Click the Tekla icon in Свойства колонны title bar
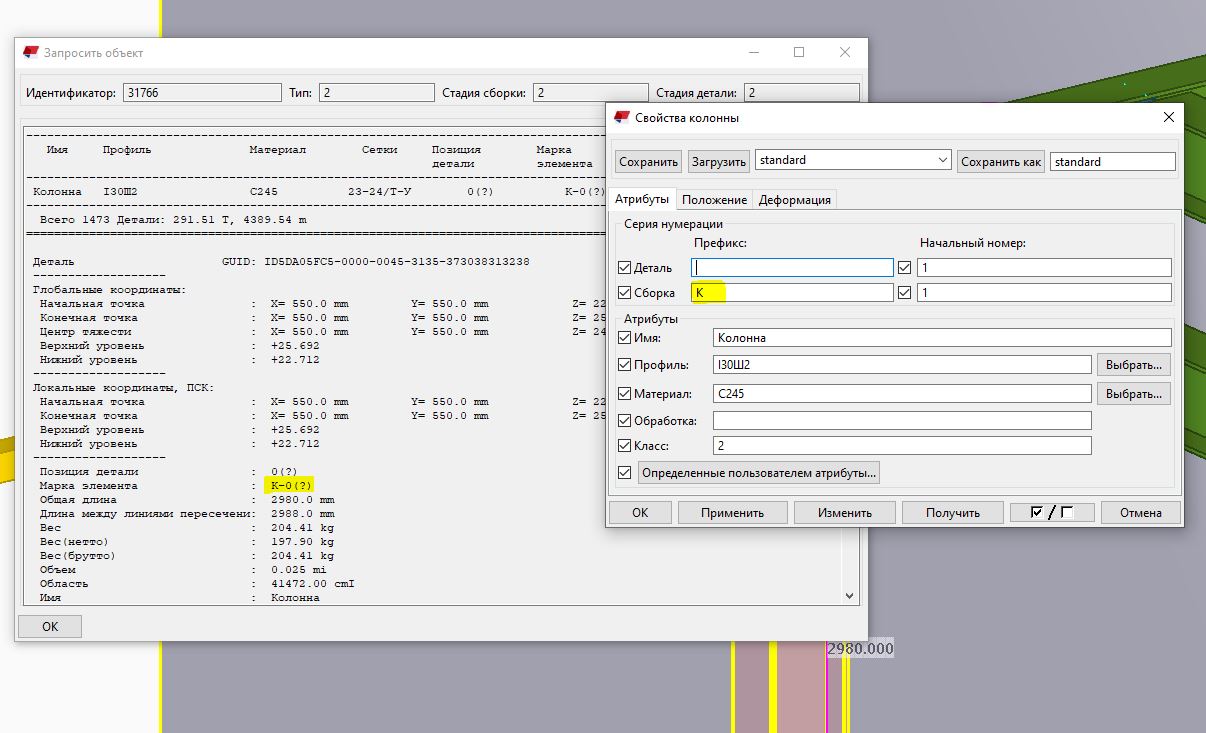 point(622,118)
